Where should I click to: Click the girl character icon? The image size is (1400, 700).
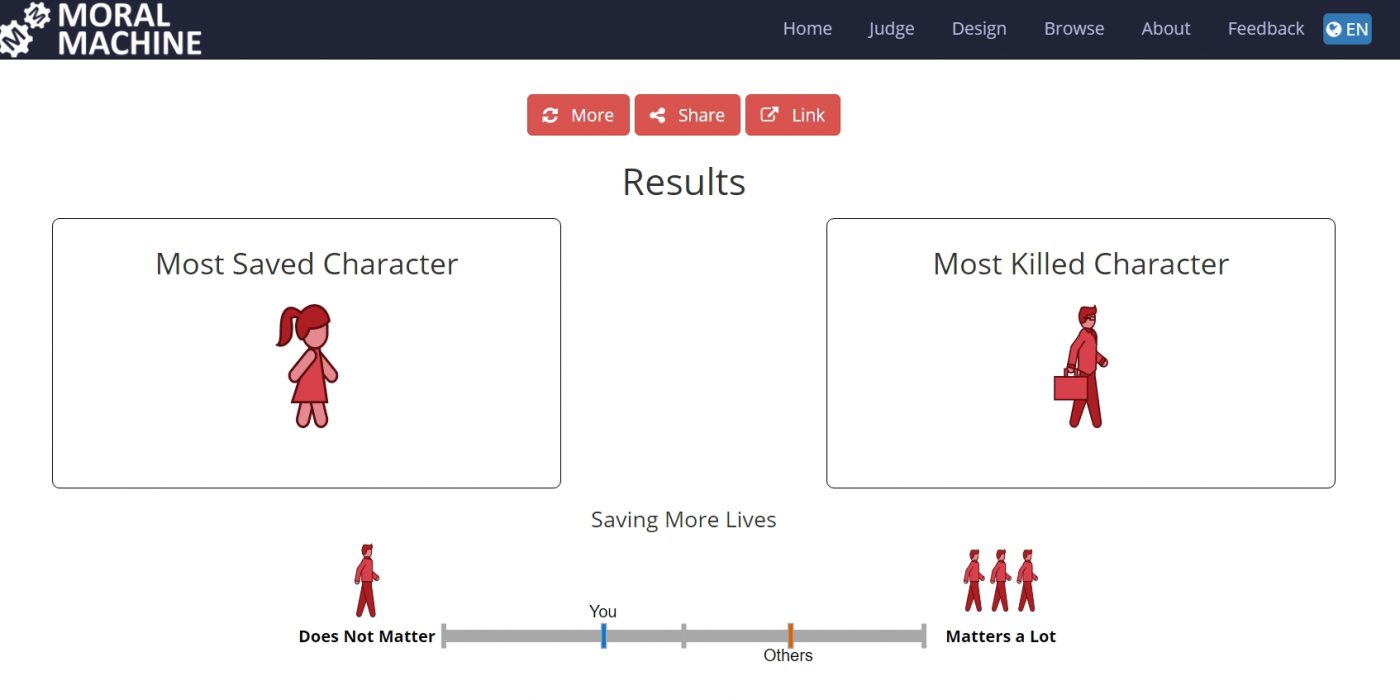[307, 366]
